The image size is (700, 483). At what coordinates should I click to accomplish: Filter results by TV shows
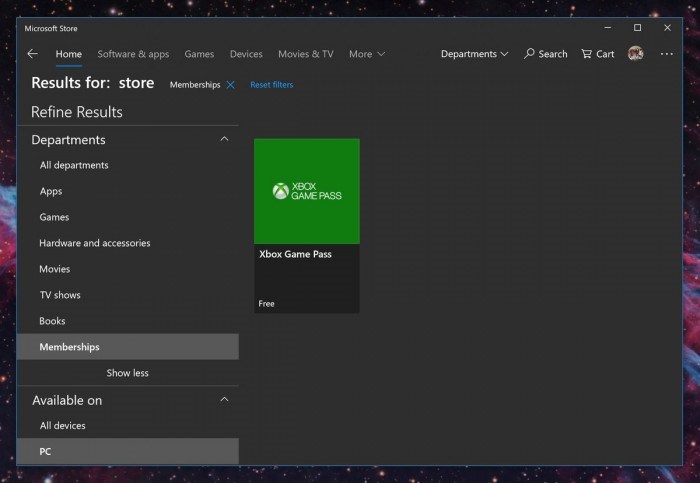point(128,295)
